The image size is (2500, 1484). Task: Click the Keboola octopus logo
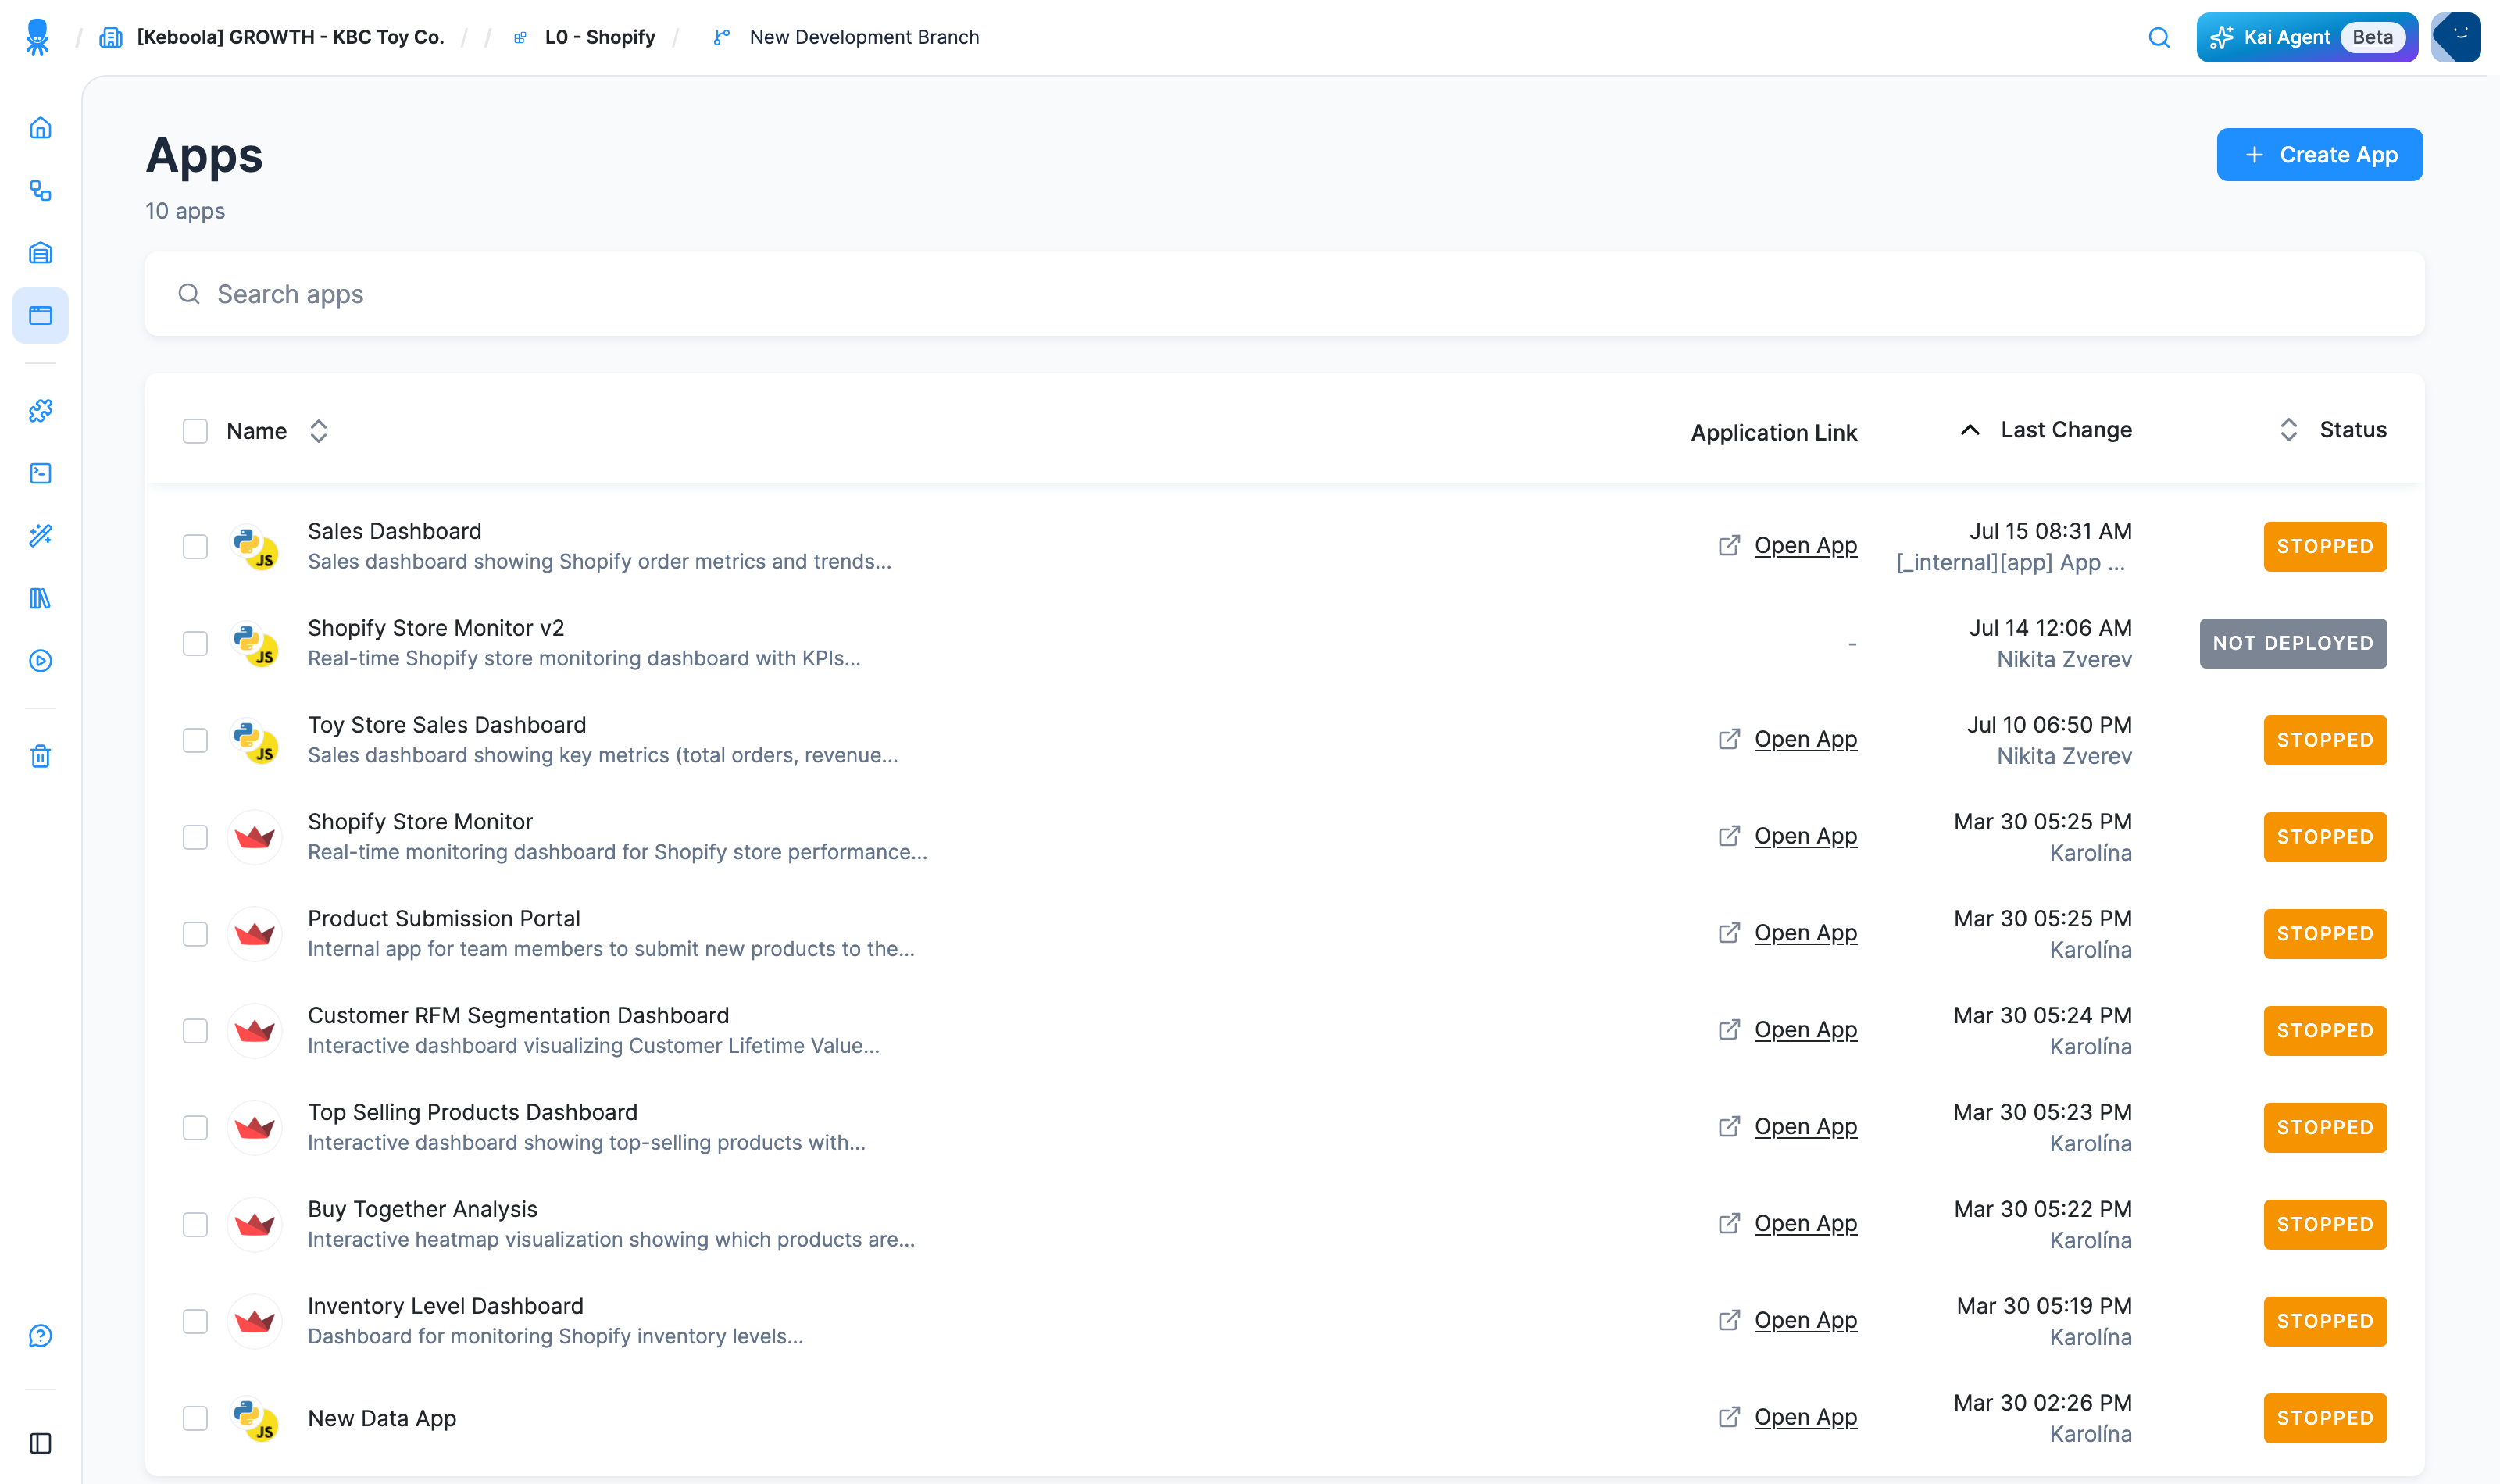[37, 37]
